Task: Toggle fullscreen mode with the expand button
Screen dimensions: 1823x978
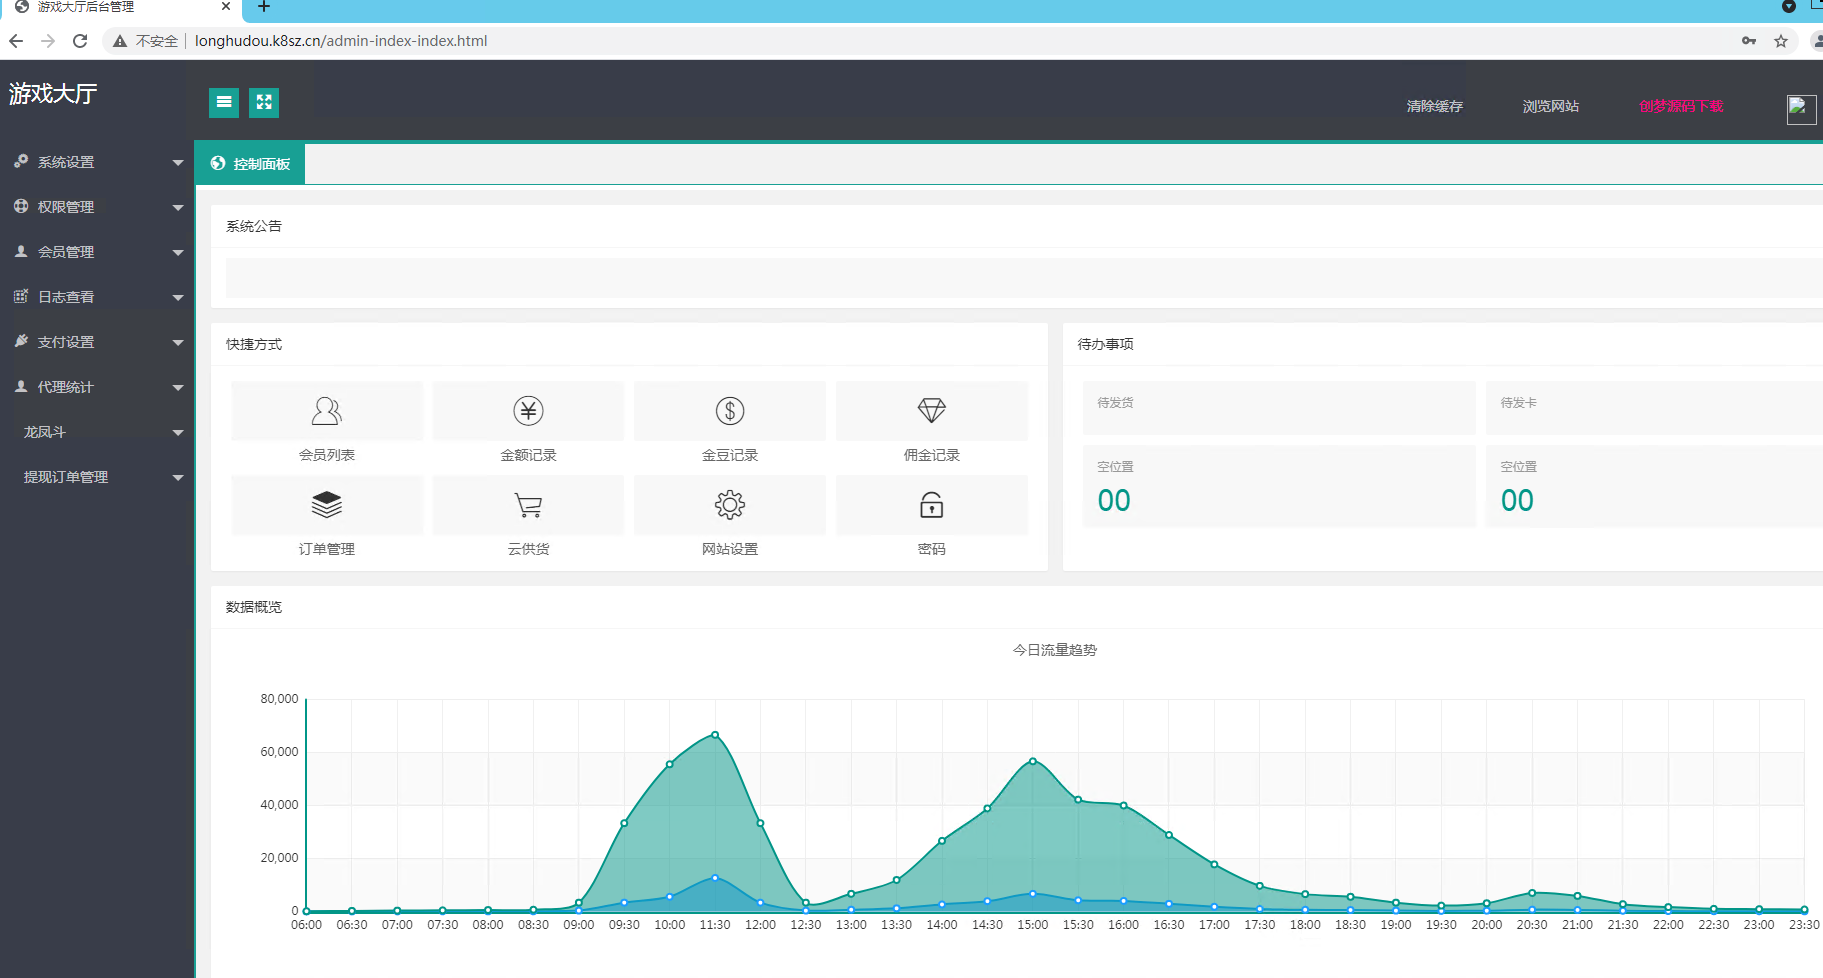Action: (x=264, y=102)
